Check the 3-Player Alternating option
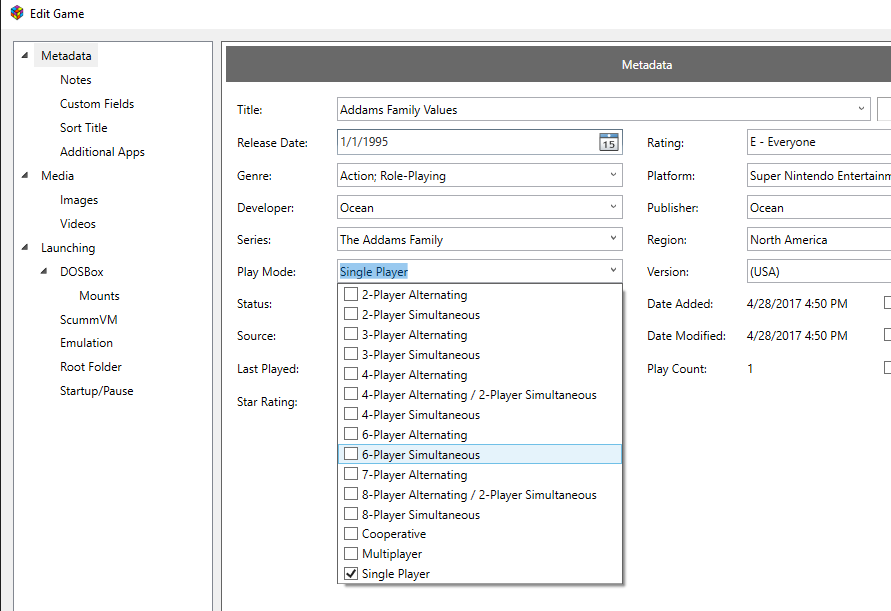 pyautogui.click(x=351, y=334)
